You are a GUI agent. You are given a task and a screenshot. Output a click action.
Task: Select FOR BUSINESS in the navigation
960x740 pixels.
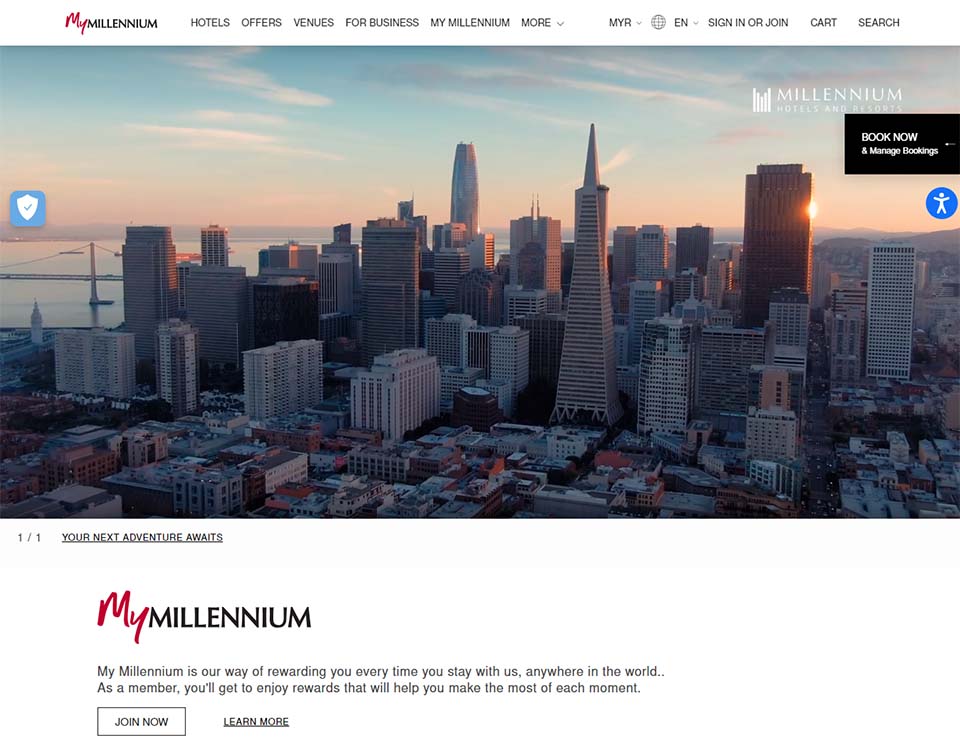tap(382, 23)
